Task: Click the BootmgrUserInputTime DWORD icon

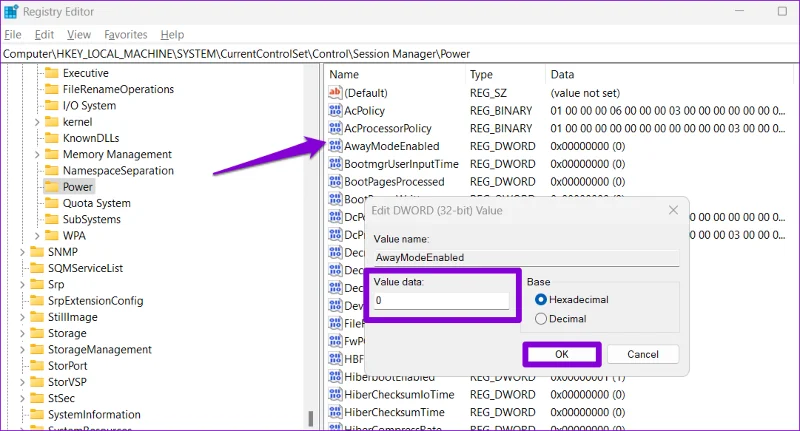Action: point(335,164)
